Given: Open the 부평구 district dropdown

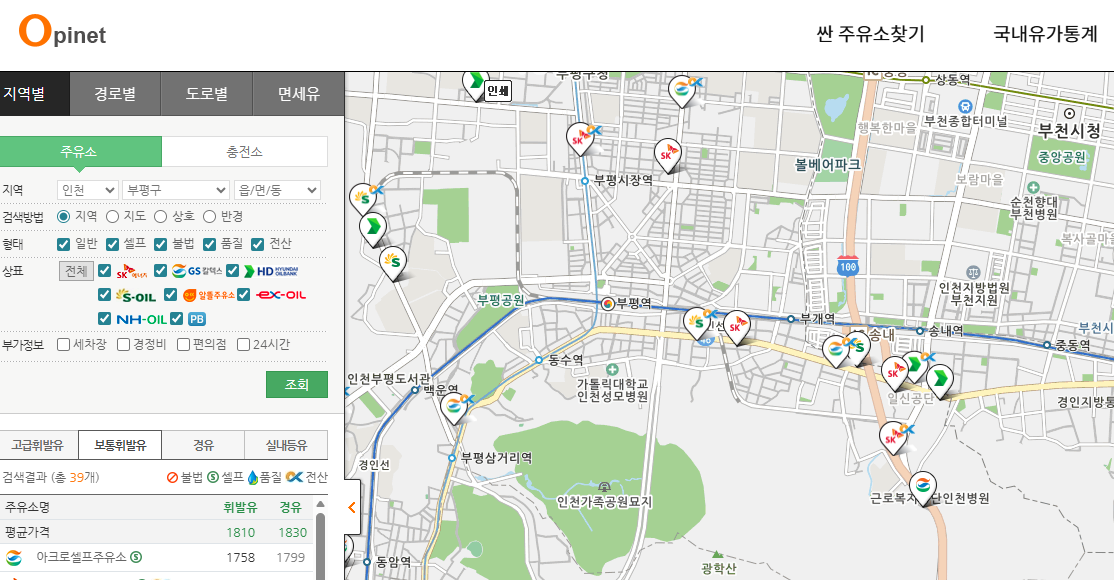Looking at the screenshot, I should [172, 189].
